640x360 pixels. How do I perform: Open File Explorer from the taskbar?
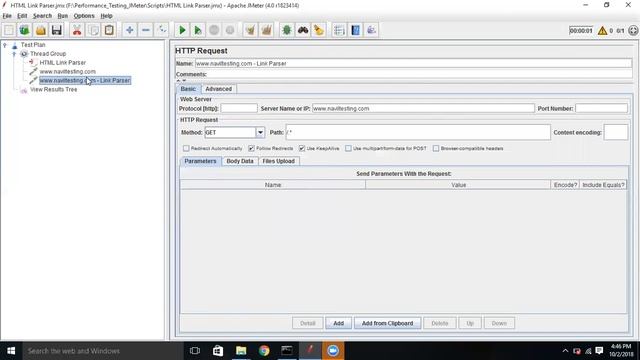tap(241, 351)
